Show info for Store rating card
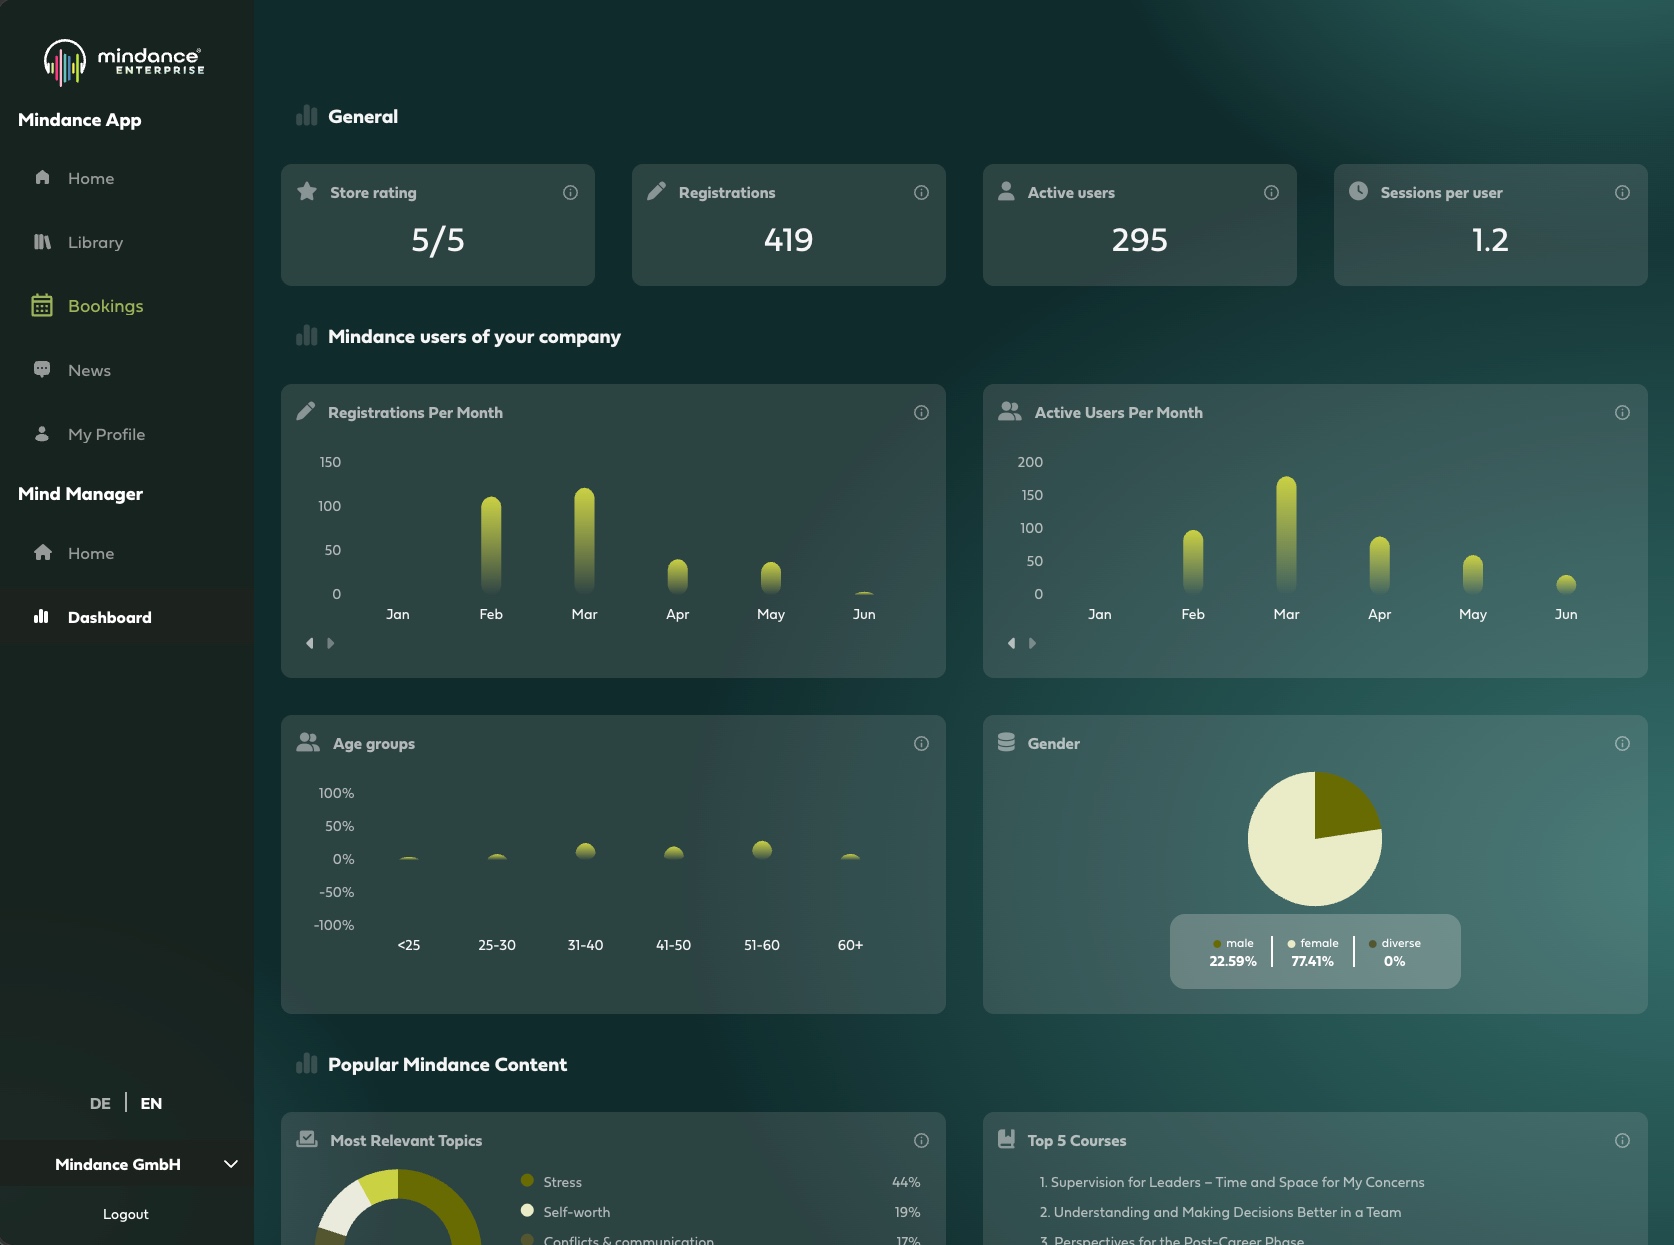 coord(570,192)
